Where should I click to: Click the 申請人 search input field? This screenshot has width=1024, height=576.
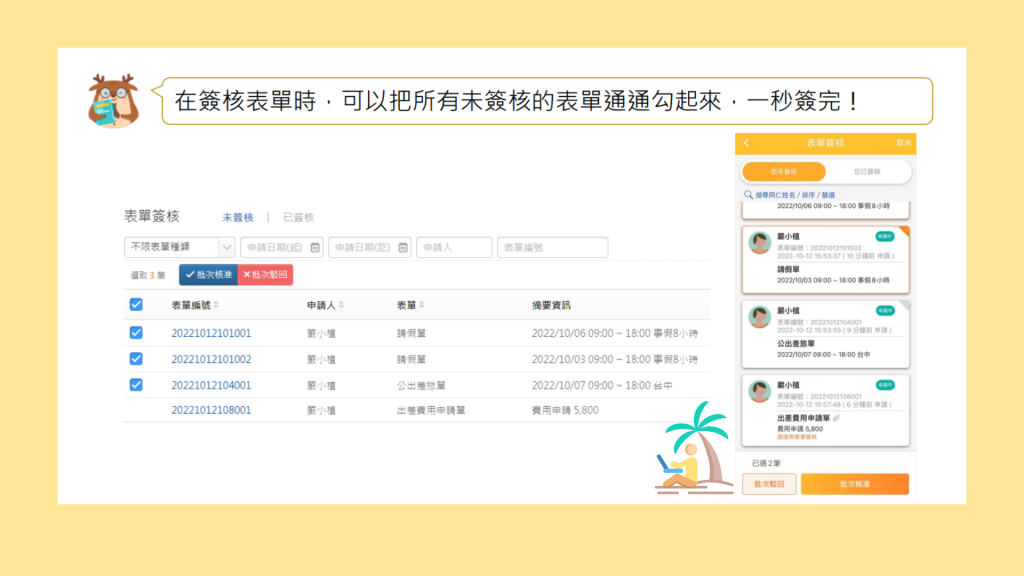[454, 247]
